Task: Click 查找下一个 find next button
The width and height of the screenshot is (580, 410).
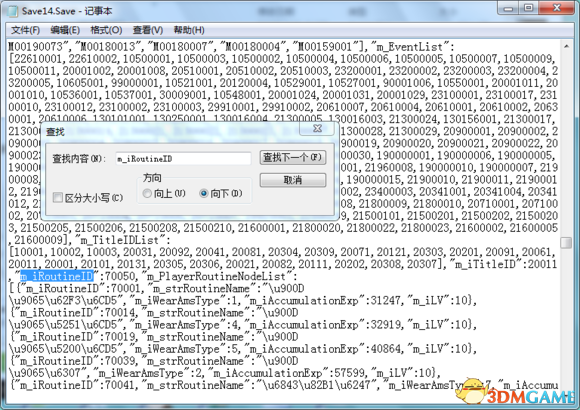Action: [x=293, y=158]
